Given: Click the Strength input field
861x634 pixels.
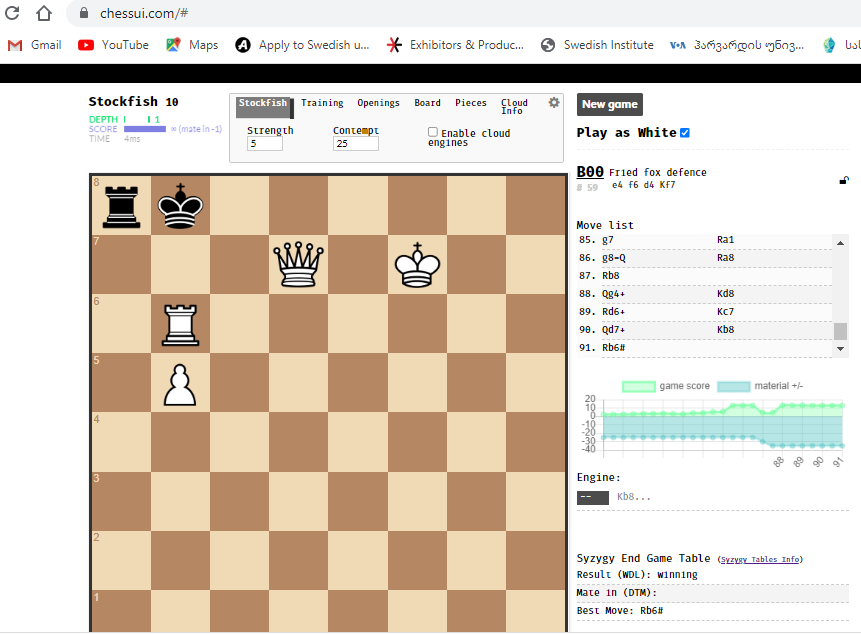Looking at the screenshot, I should click(265, 143).
